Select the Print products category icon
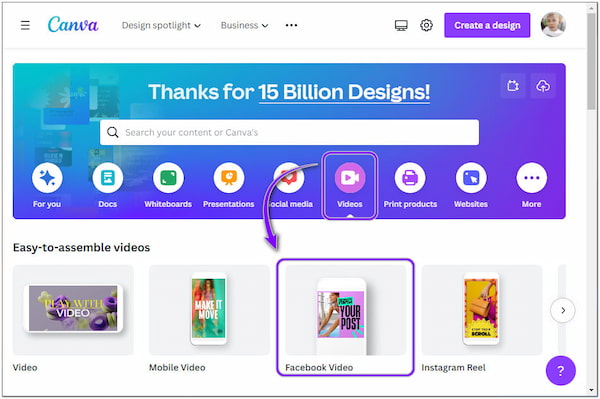This screenshot has width=600, height=399. click(x=410, y=178)
